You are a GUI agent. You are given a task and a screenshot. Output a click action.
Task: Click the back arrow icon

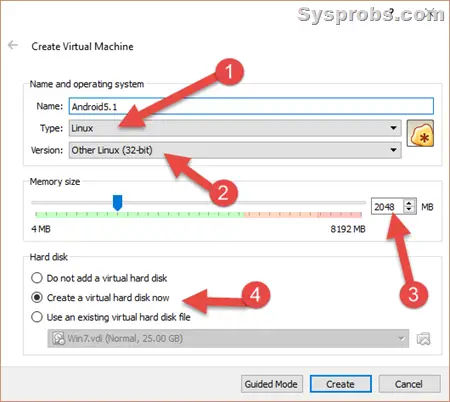tap(13, 45)
